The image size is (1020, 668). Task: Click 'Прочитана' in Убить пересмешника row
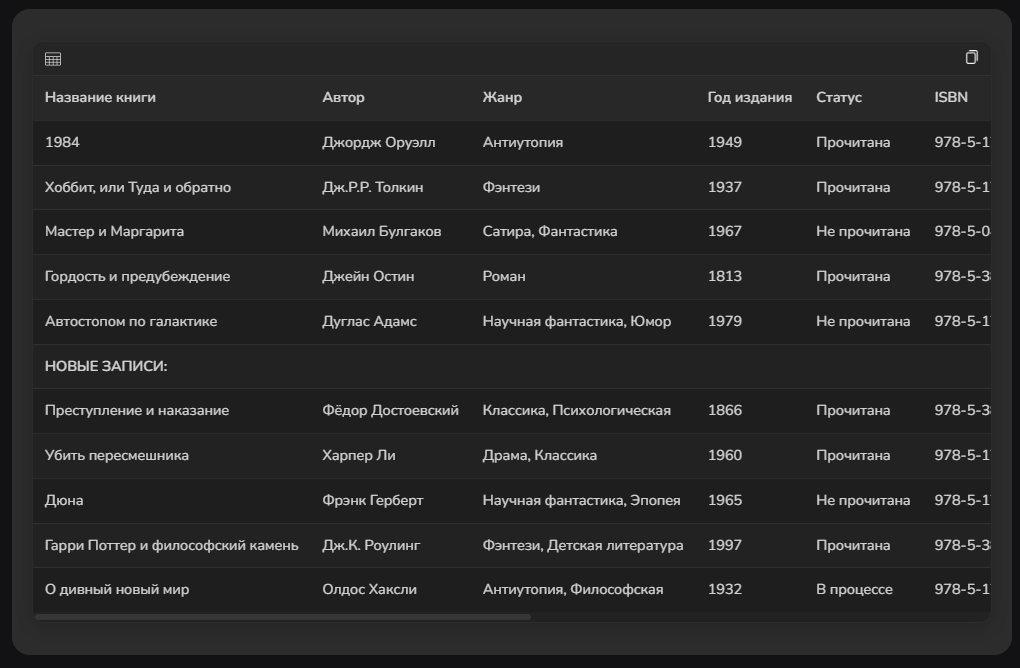click(853, 455)
